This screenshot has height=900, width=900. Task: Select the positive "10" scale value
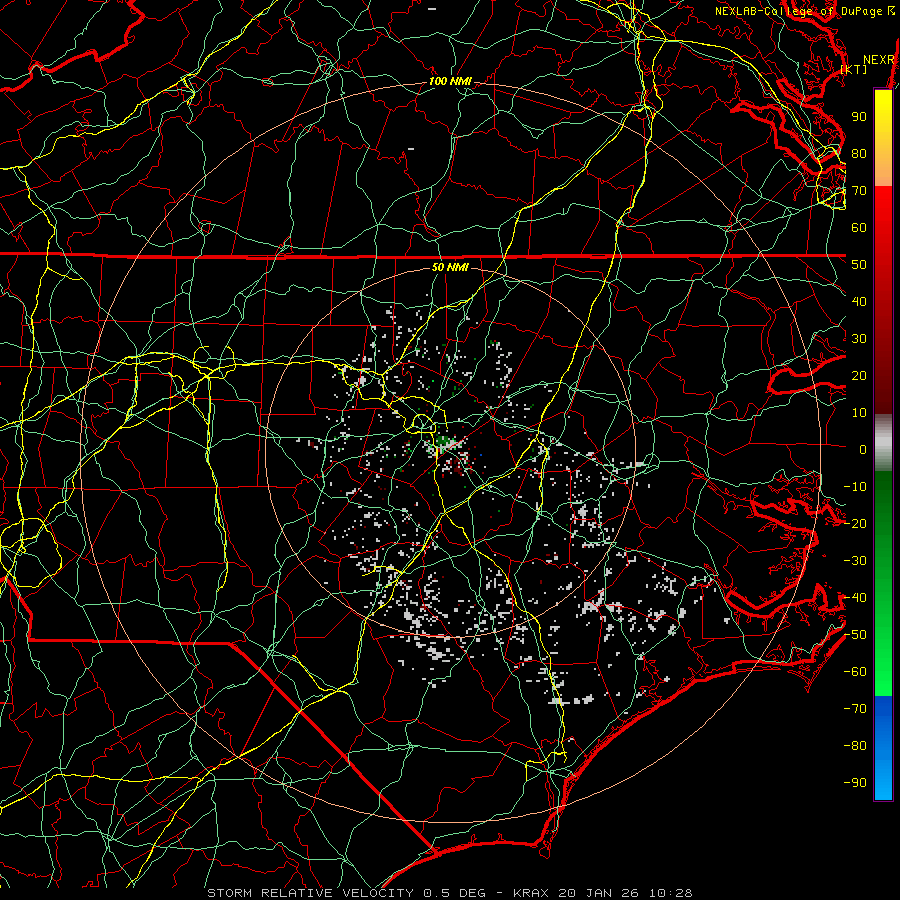[859, 413]
